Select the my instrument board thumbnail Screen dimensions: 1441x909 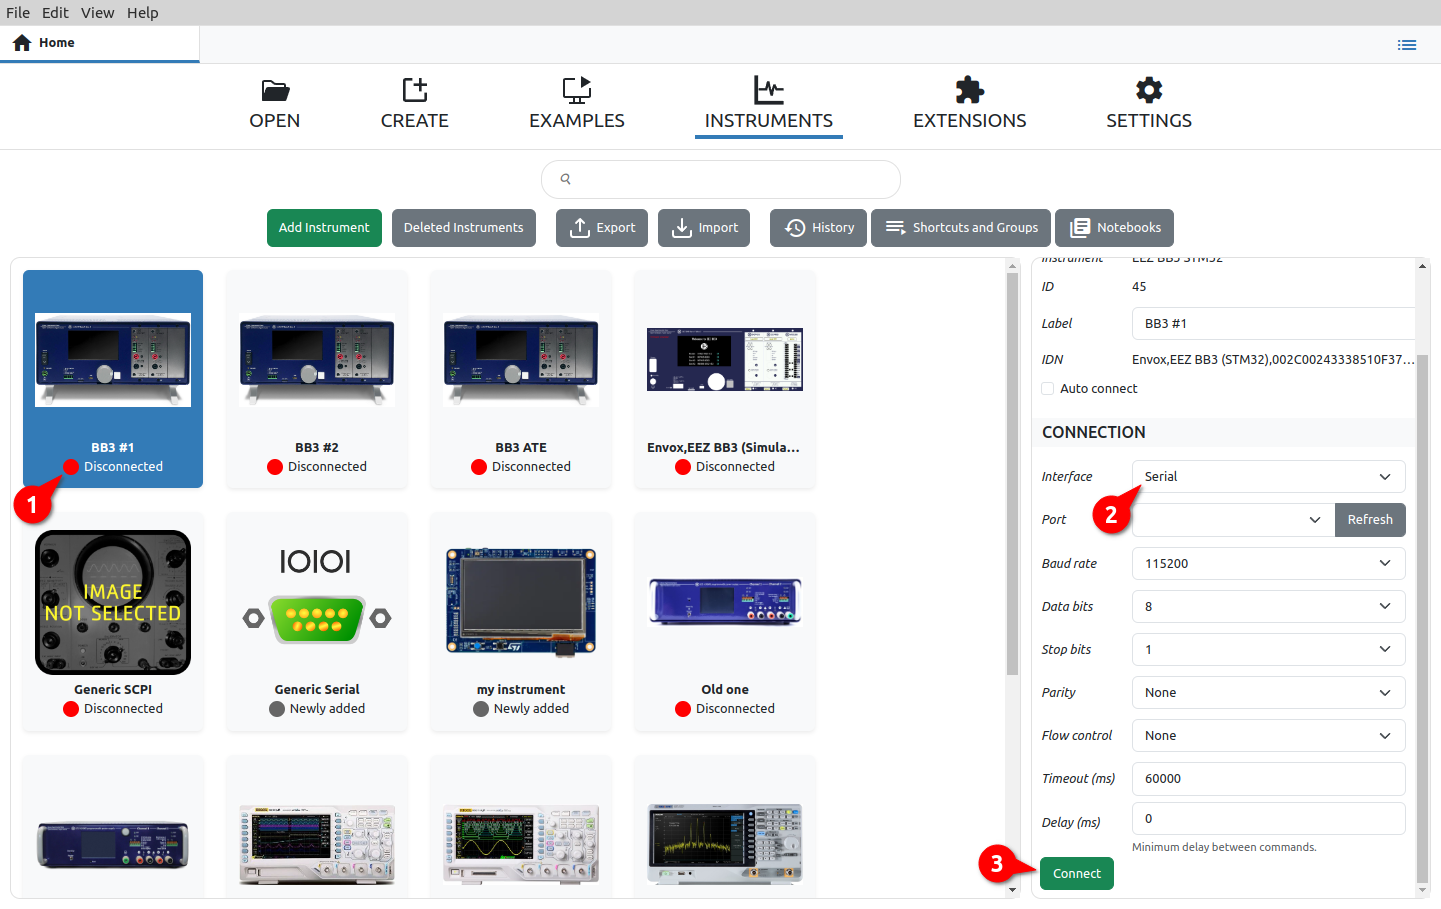[521, 602]
